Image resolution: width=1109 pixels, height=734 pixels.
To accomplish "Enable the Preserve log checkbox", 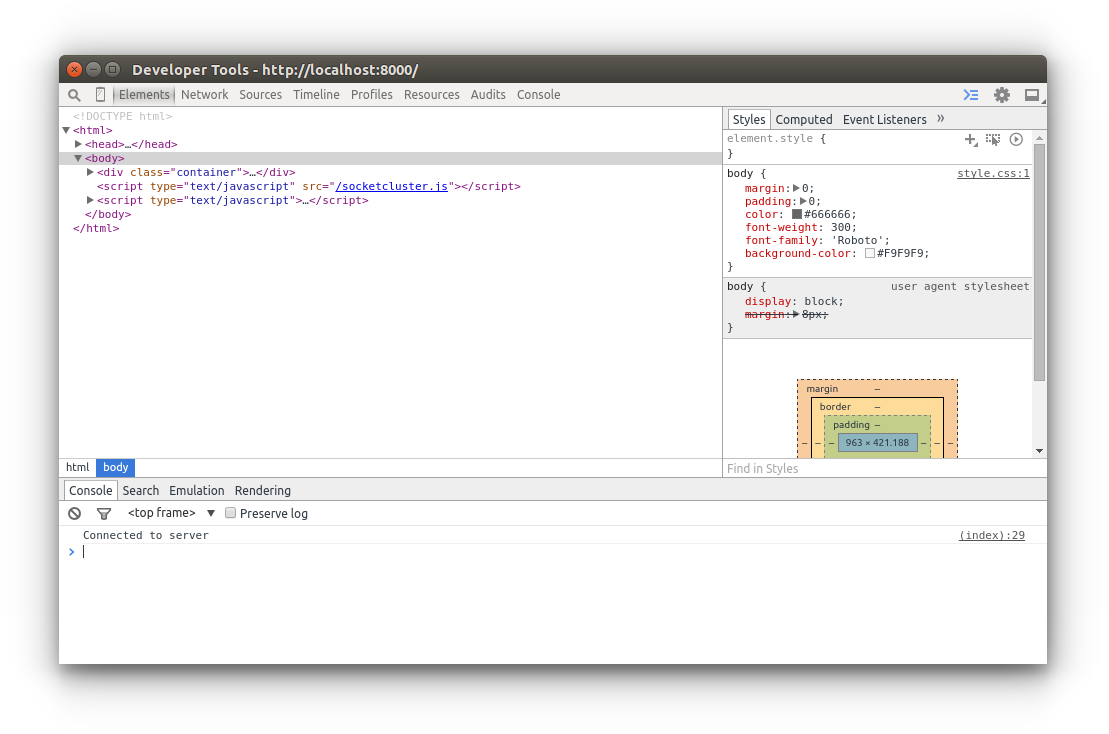I will (x=231, y=513).
